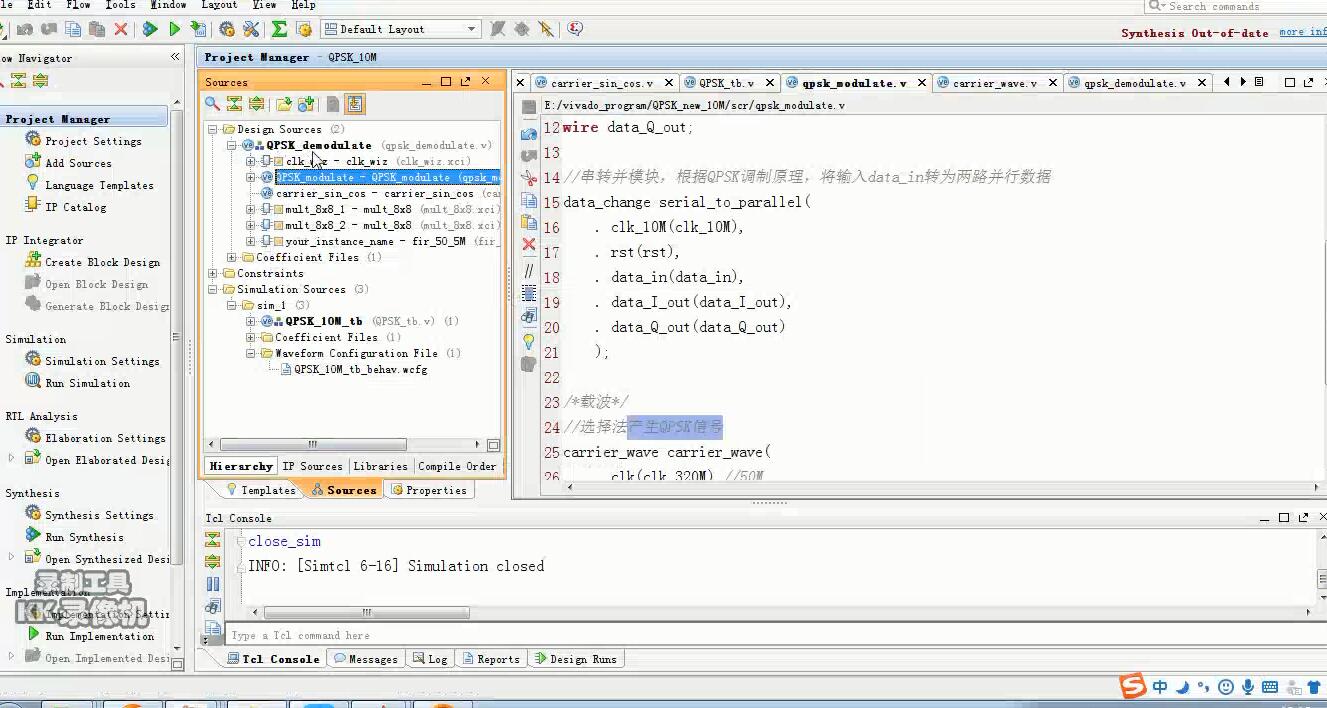This screenshot has width=1327, height=708.
Task: Open the Messages tab
Action: (366, 659)
